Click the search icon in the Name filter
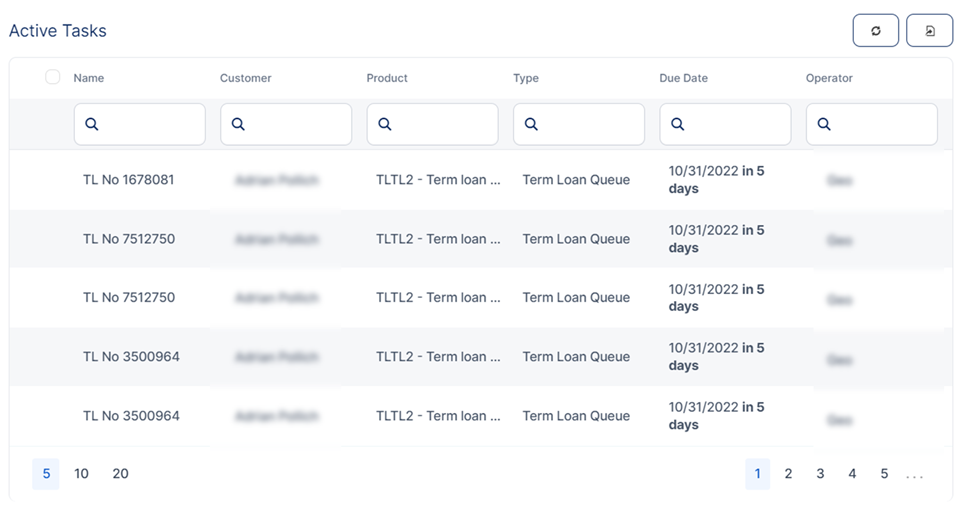The width and height of the screenshot is (962, 514). tap(92, 125)
